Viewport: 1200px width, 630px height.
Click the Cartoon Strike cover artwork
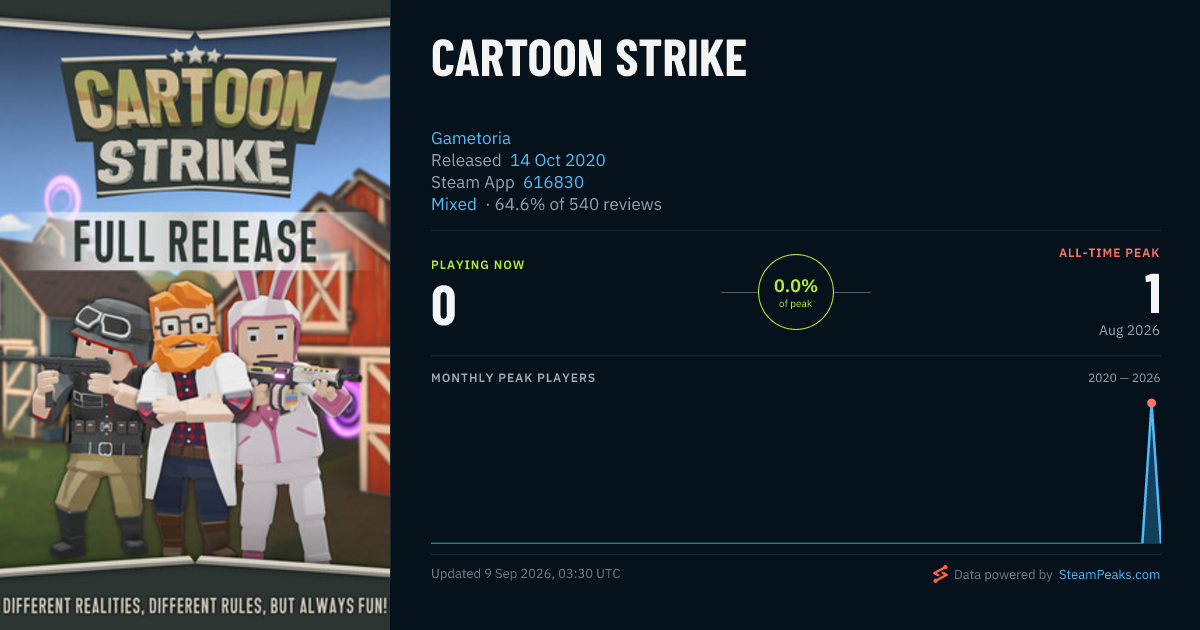(195, 315)
